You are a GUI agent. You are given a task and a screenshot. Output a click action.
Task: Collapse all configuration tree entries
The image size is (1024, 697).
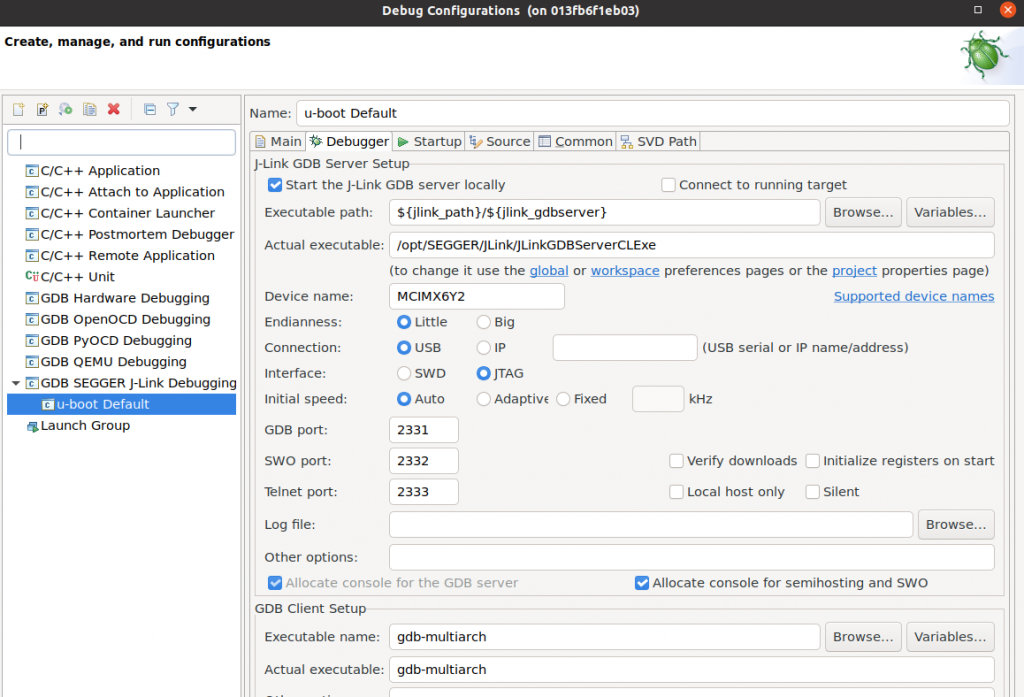tap(151, 109)
